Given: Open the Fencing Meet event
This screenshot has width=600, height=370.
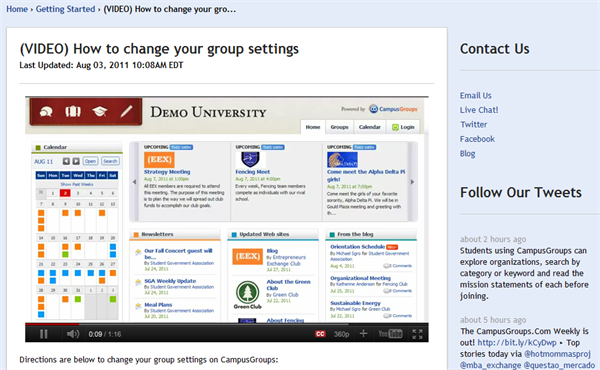Looking at the screenshot, I should pos(253,172).
